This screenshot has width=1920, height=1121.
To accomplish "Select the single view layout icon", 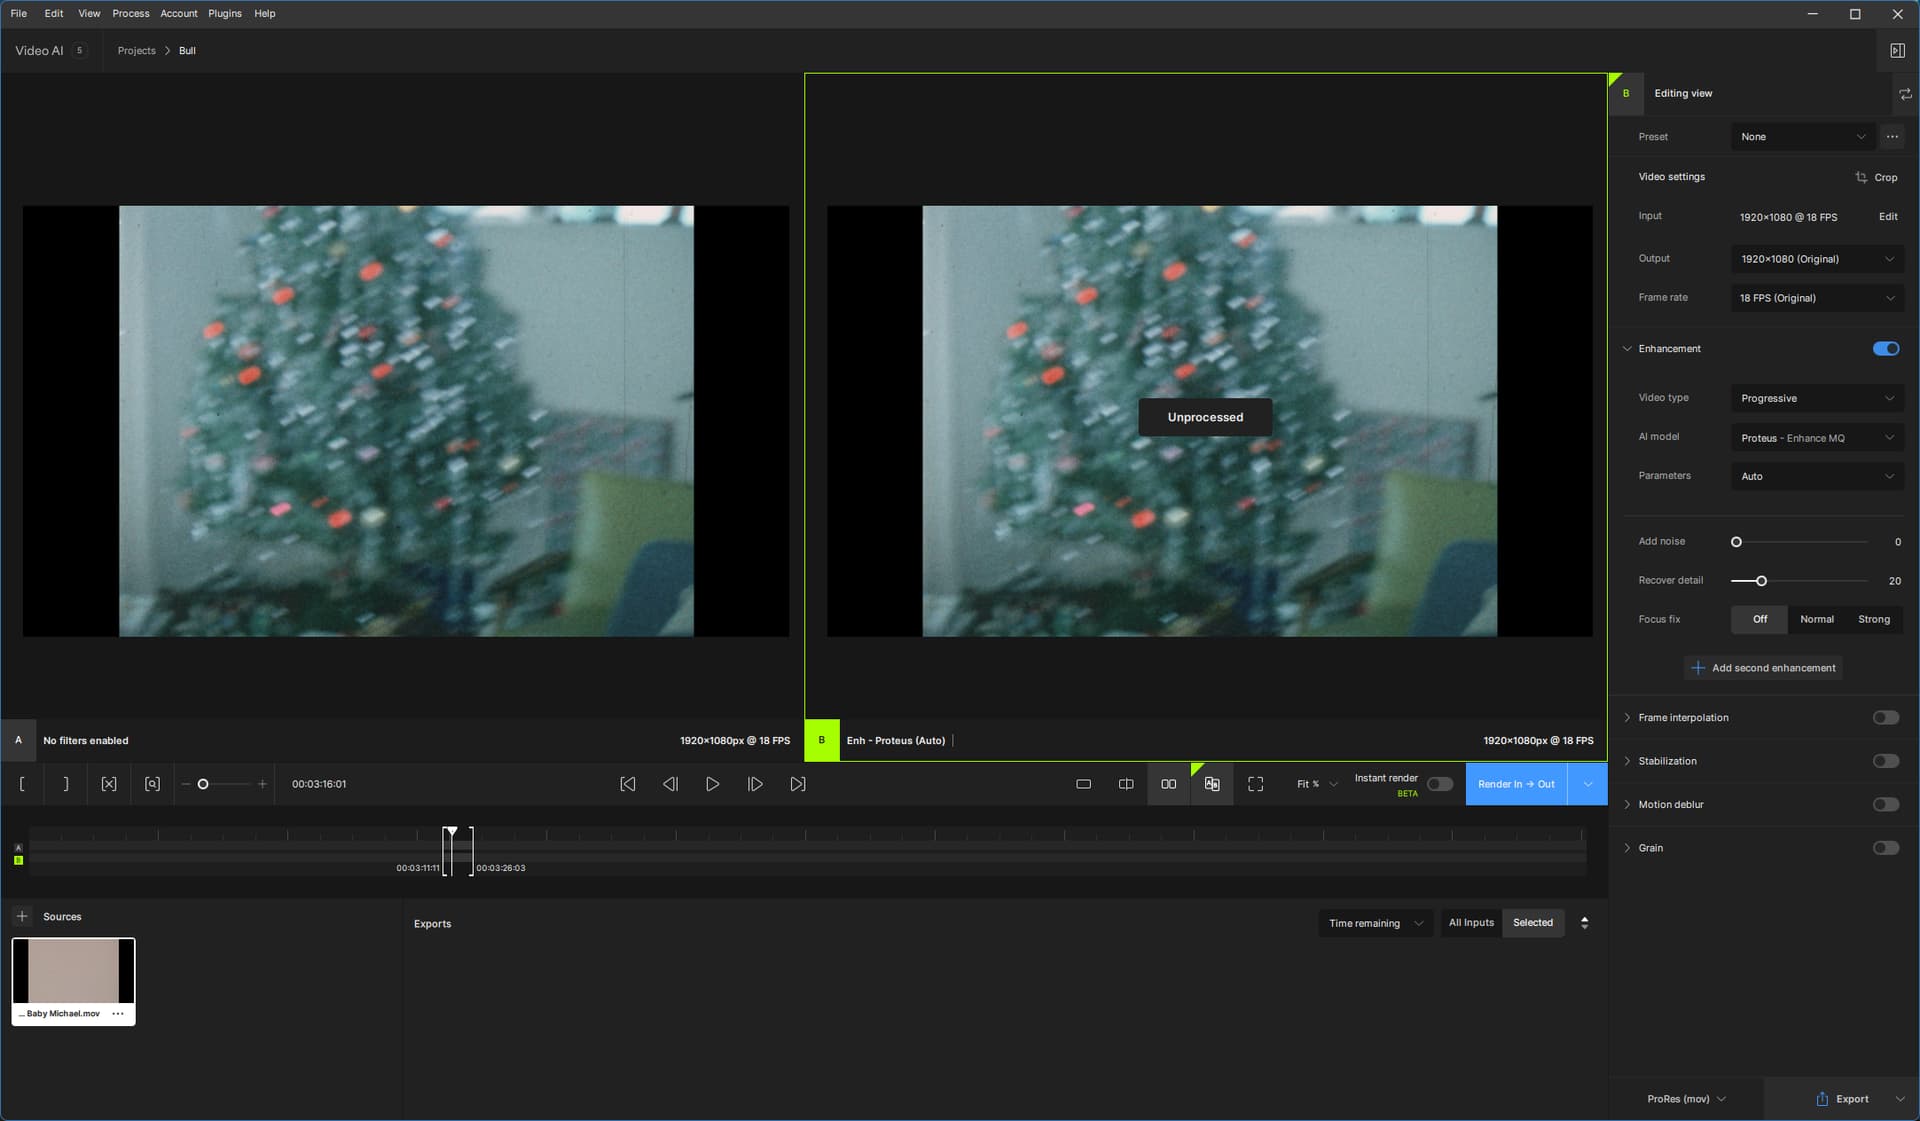I will click(x=1083, y=784).
